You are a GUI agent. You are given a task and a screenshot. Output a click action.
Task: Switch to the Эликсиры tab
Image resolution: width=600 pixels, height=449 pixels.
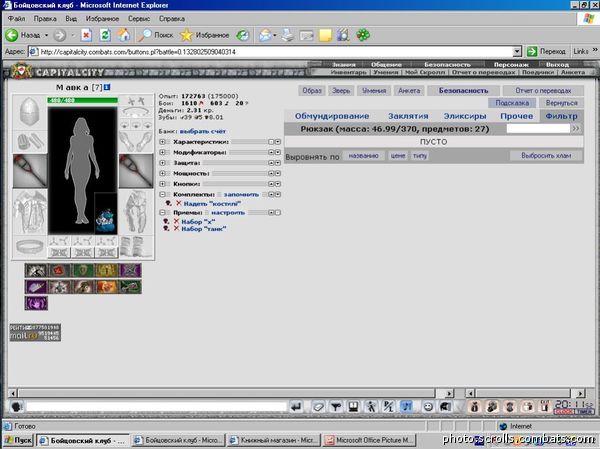coord(465,116)
